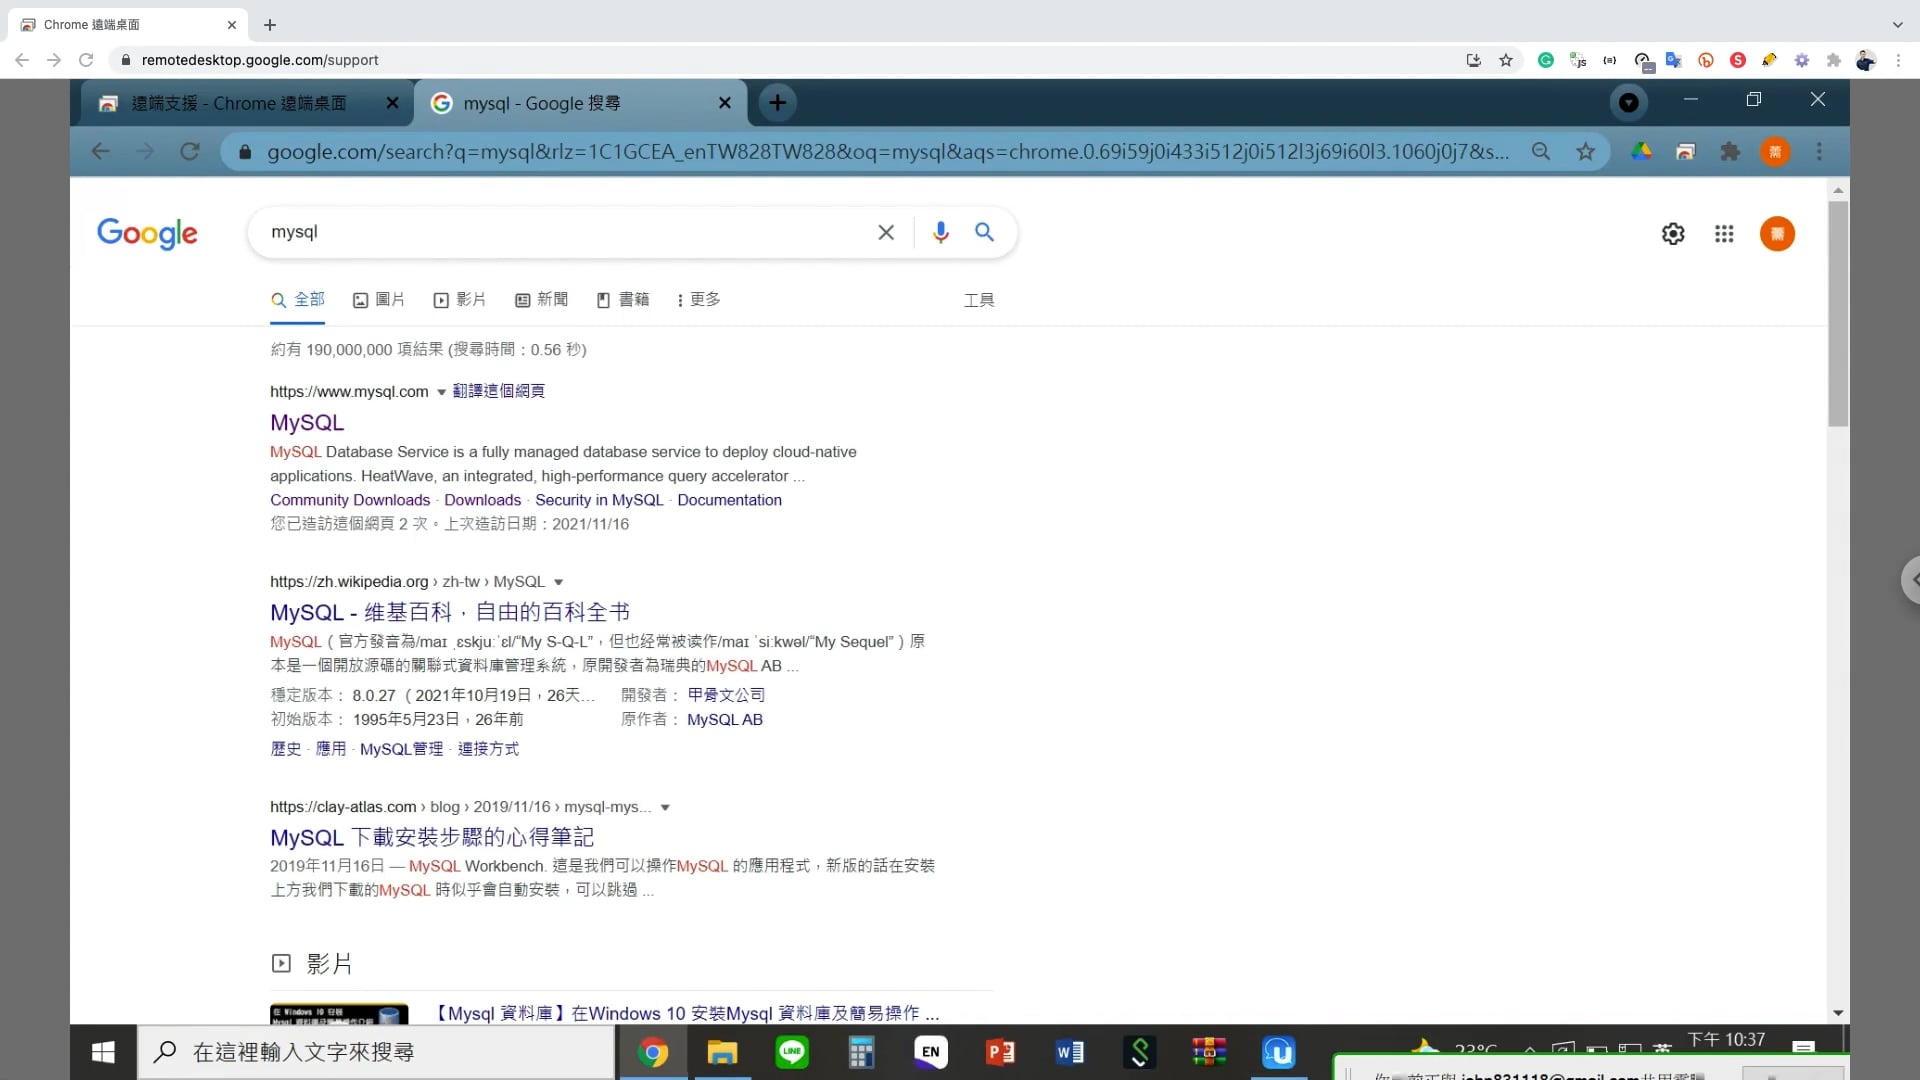1920x1080 pixels.
Task: Launch LINE from the taskbar
Action: pyautogui.click(x=791, y=1052)
